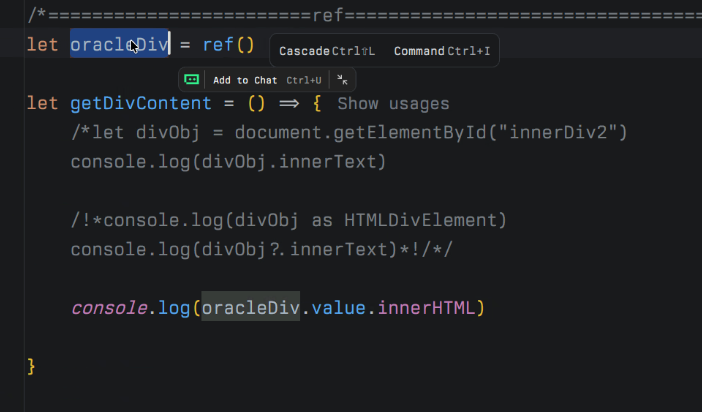Click highlighted oracleDiv inside console.log
702x412 pixels.
[x=250, y=308]
